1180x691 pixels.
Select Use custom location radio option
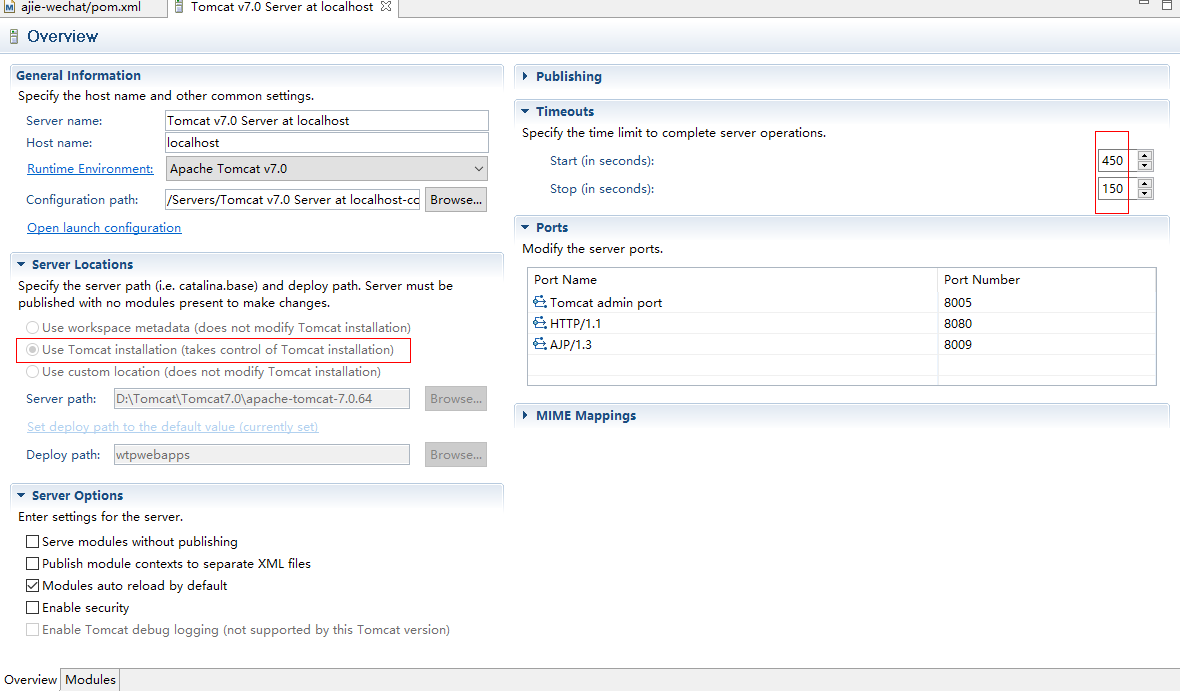[x=32, y=371]
